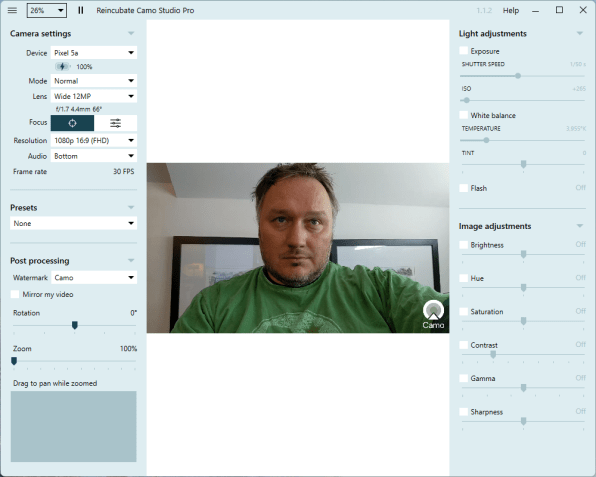This screenshot has height=477, width=596.
Task: Click the 100% battery level text
Action: click(84, 67)
